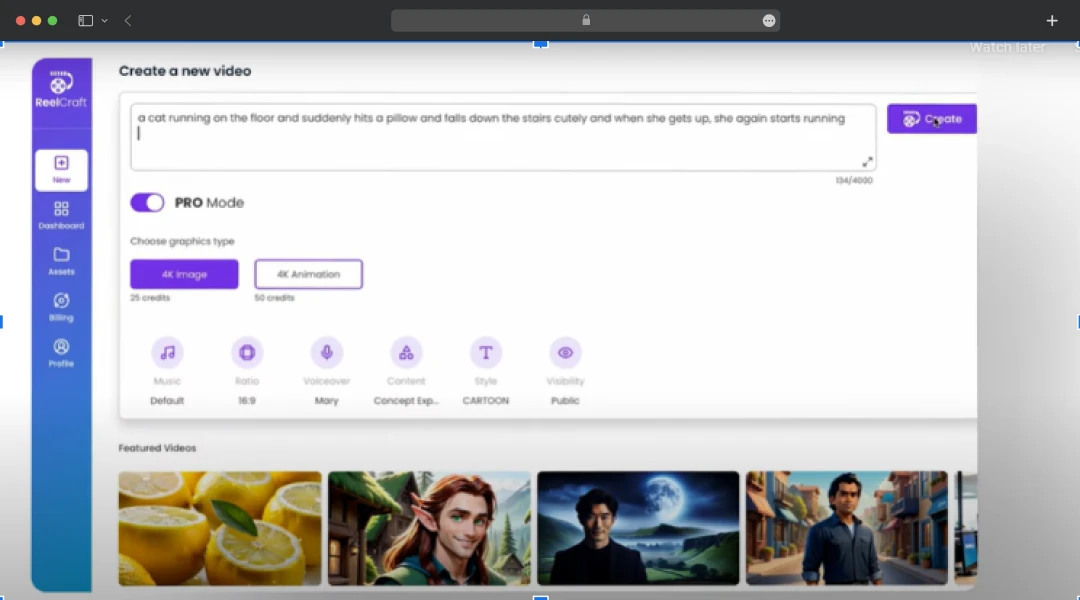The width and height of the screenshot is (1080, 600).
Task: Select the 4K Animation graphics type
Action: pyautogui.click(x=308, y=274)
